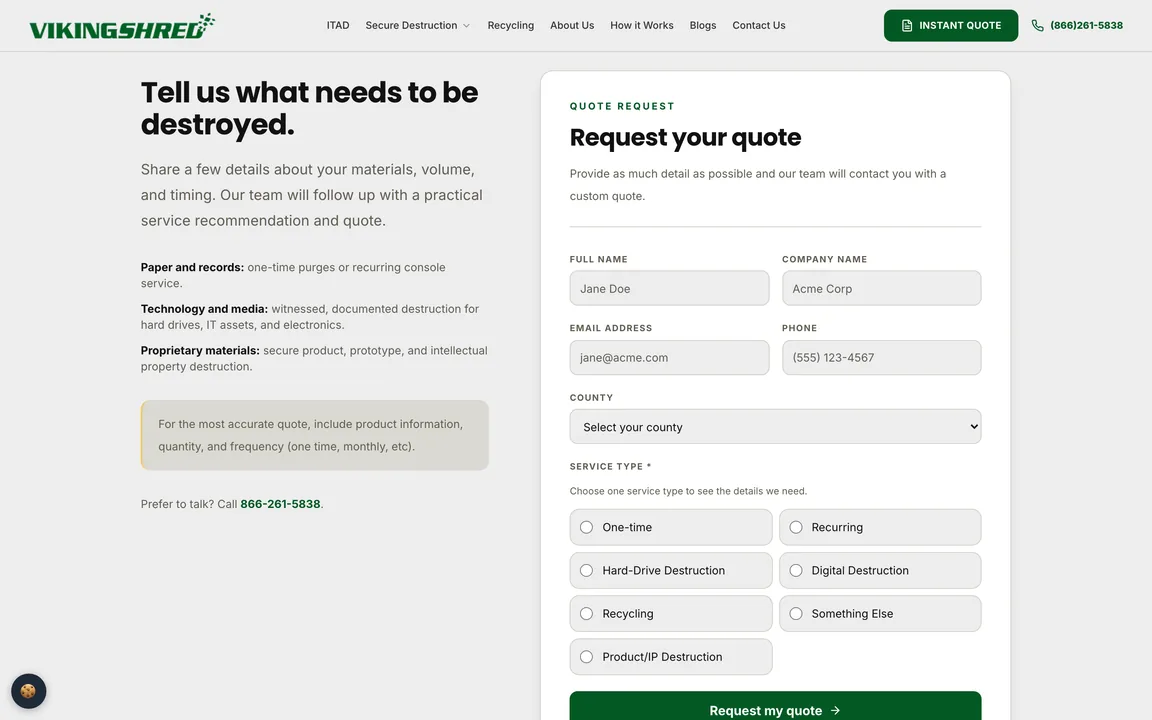Click the 'SERVICE TYPE *' label
Screen dimensions: 1152x720
coord(610,467)
